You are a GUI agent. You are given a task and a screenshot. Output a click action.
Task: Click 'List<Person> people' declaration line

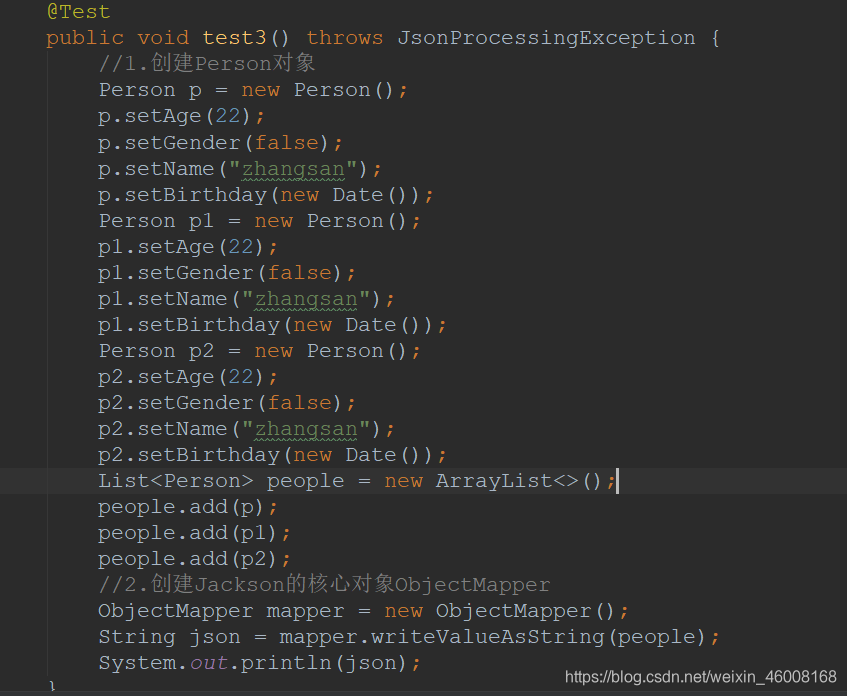(x=357, y=481)
